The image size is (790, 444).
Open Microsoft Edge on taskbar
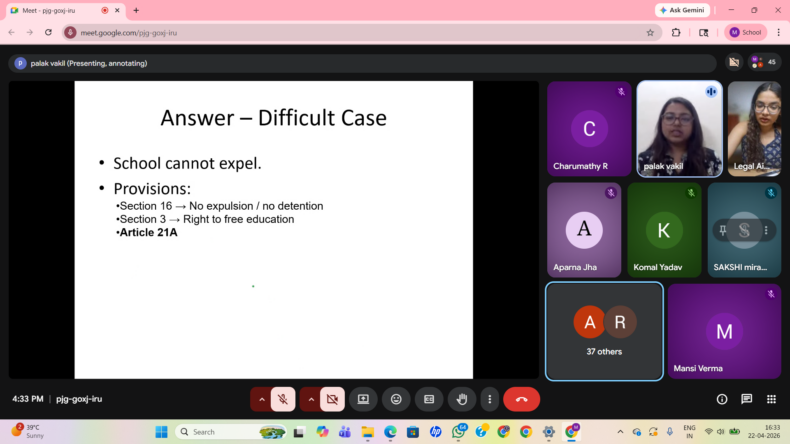click(390, 432)
